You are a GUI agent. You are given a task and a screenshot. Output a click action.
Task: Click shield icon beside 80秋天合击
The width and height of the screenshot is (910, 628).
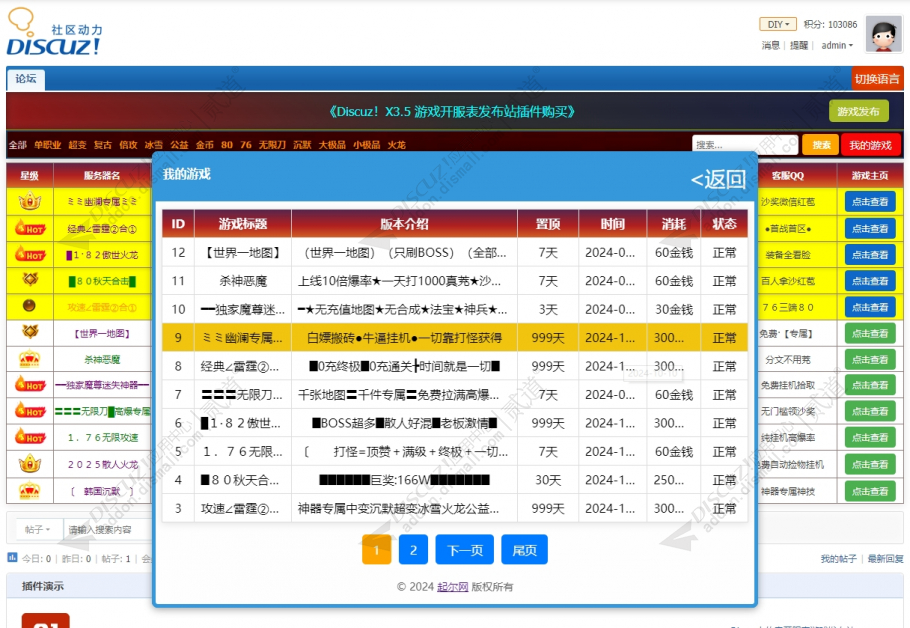pos(30,280)
